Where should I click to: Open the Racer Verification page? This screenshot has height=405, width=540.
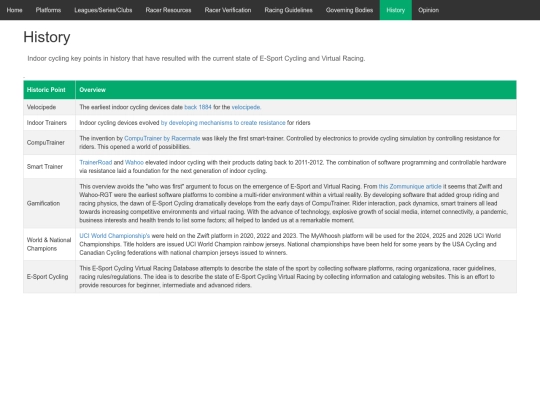point(228,10)
